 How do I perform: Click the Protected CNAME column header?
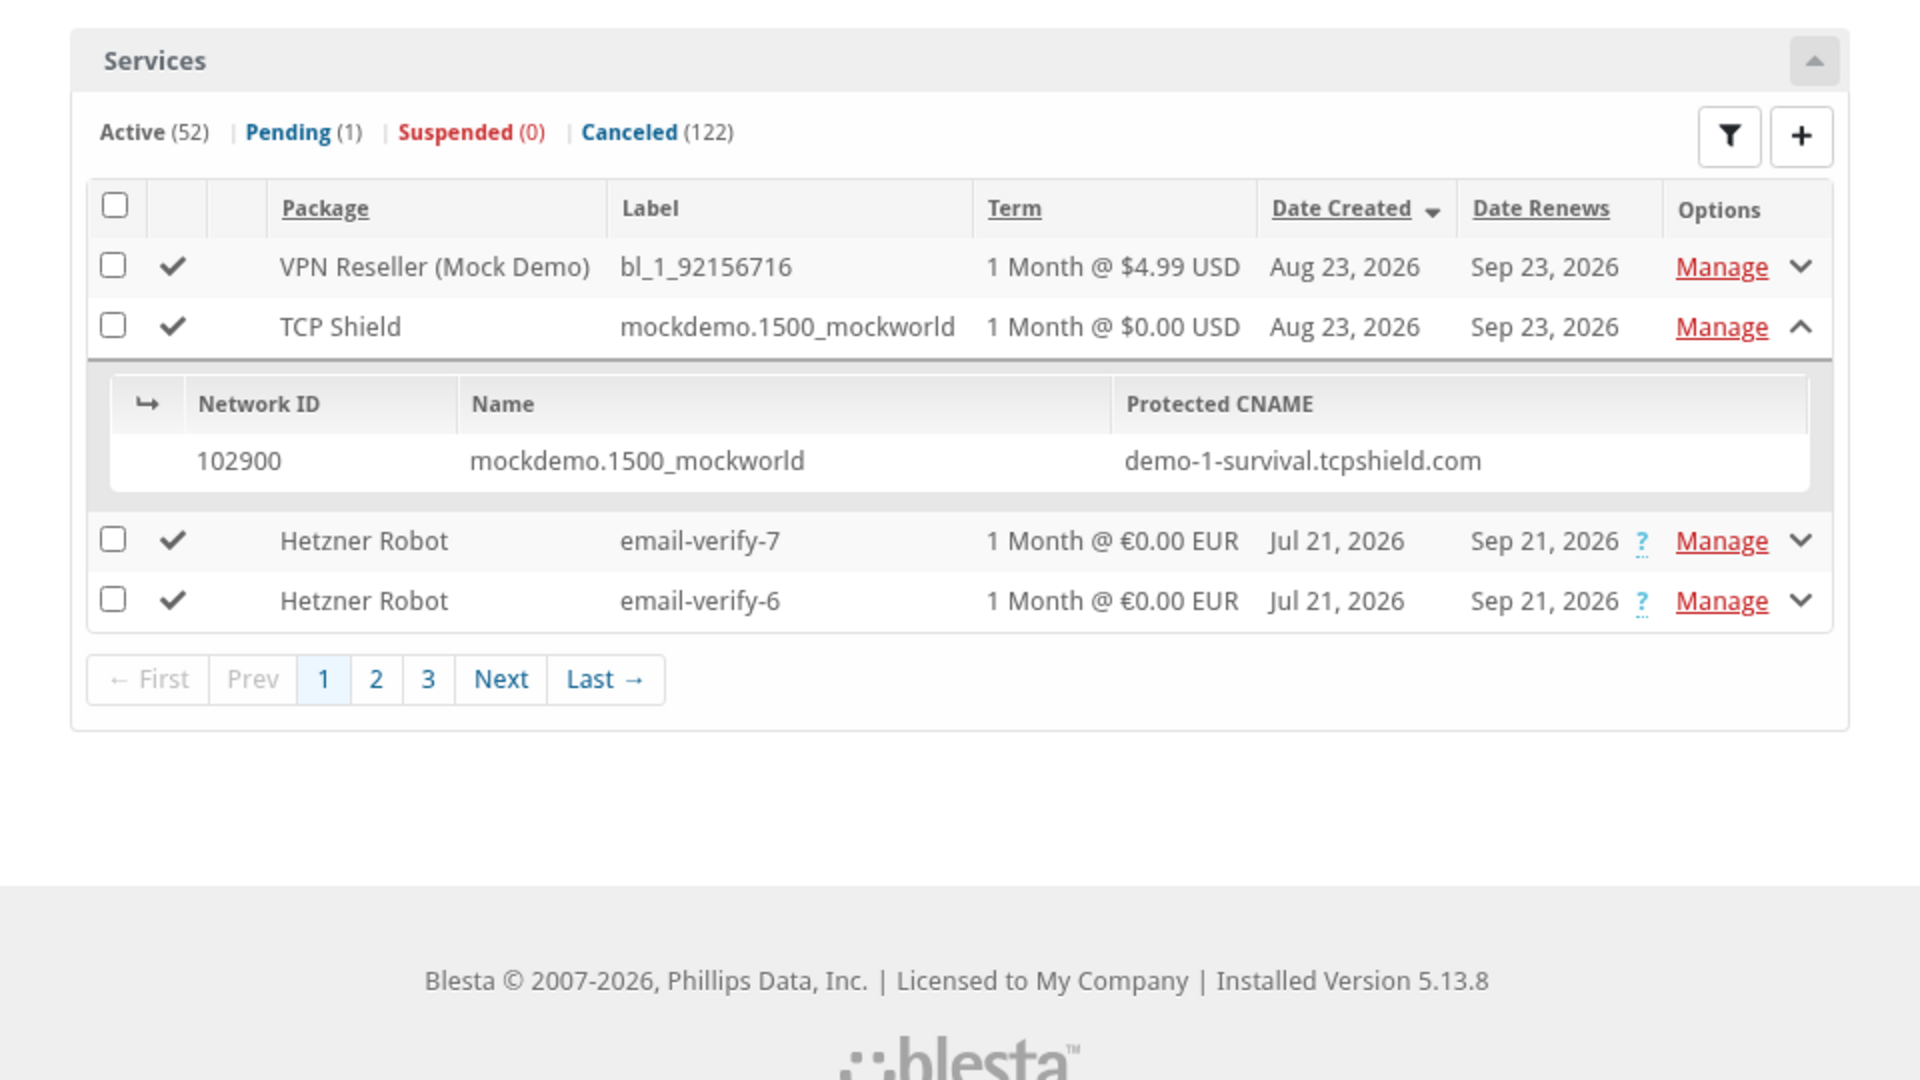coord(1220,404)
